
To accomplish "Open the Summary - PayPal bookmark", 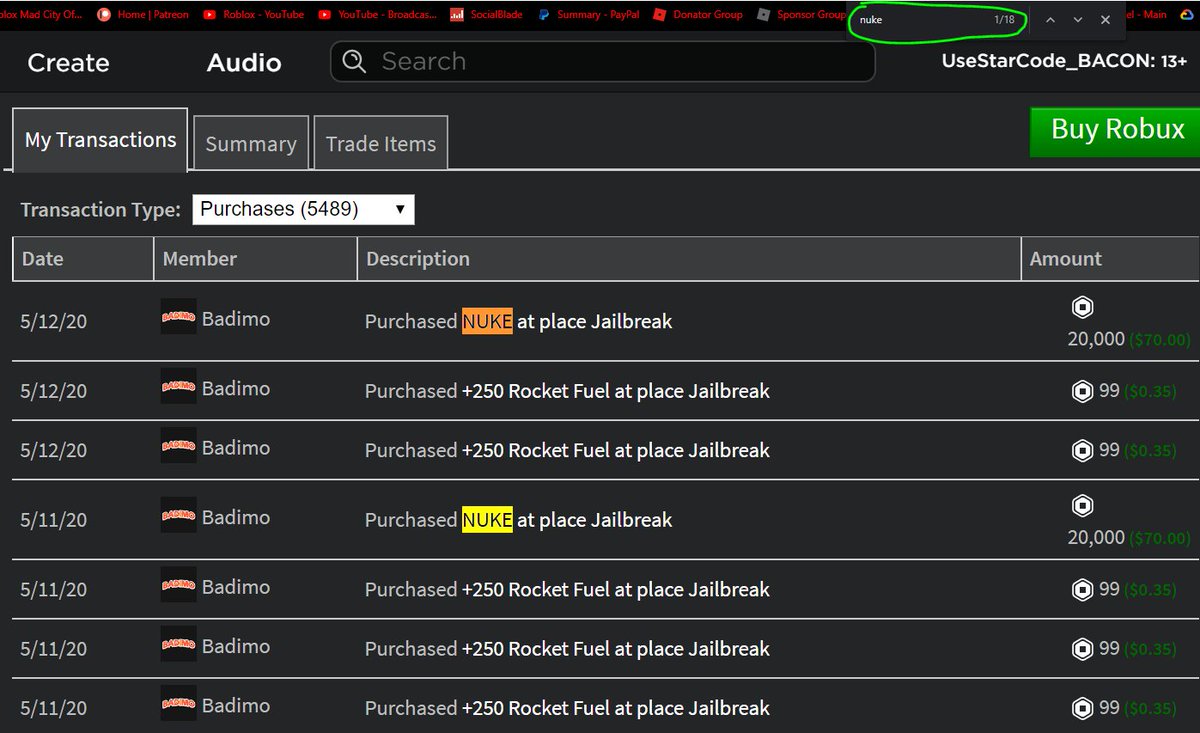I will click(x=588, y=15).
